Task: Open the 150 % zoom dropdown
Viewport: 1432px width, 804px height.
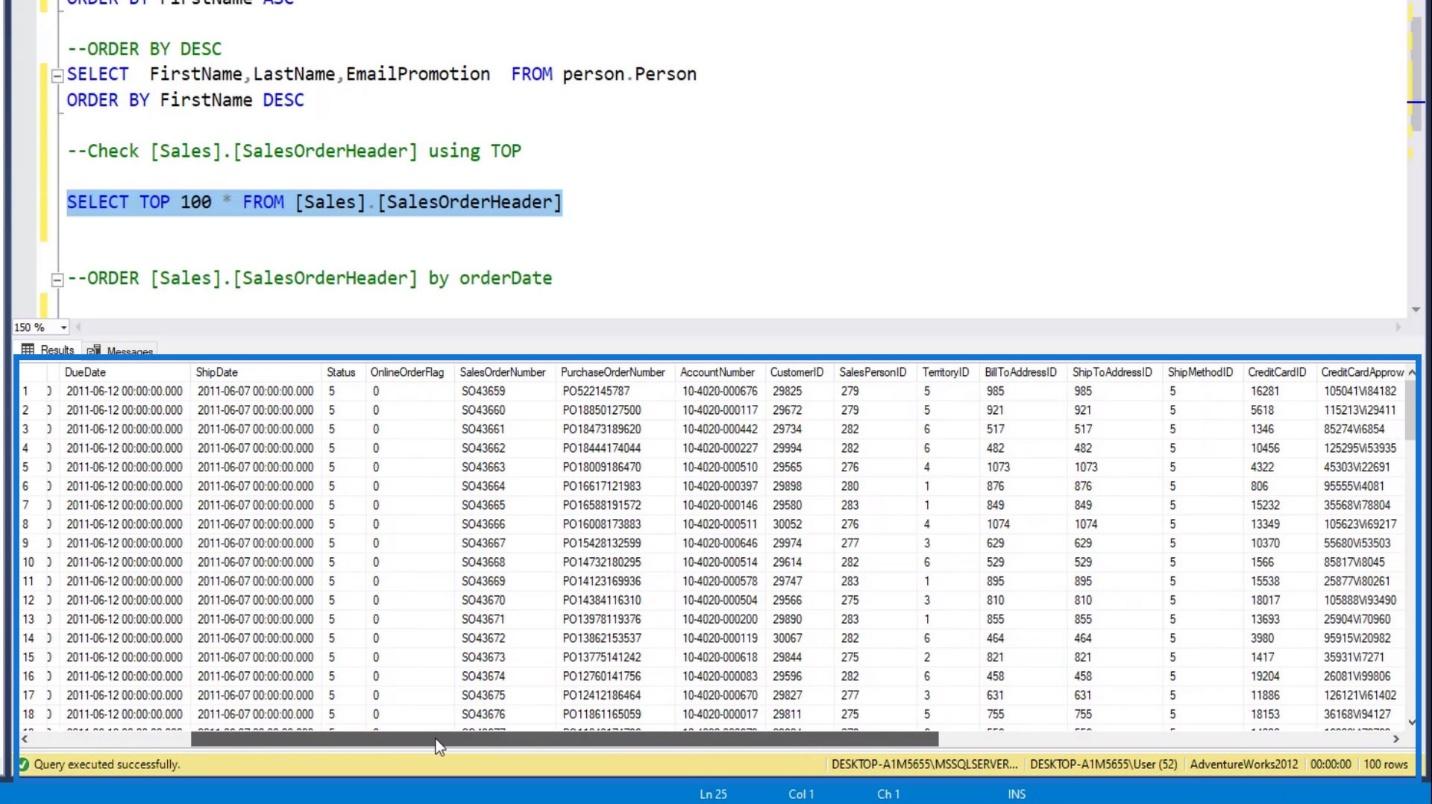Action: point(65,327)
